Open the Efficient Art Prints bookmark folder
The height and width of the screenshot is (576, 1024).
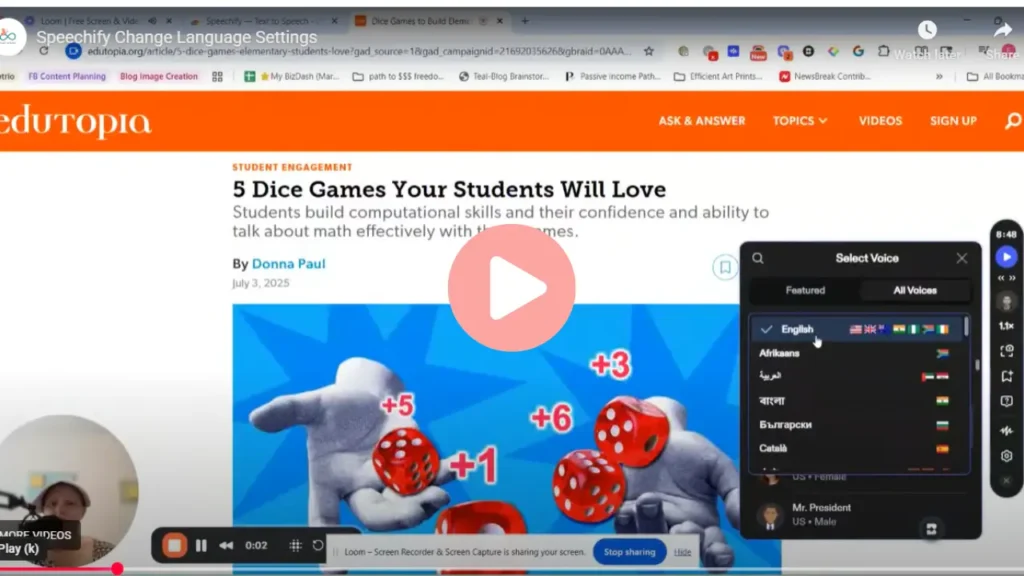[718, 76]
